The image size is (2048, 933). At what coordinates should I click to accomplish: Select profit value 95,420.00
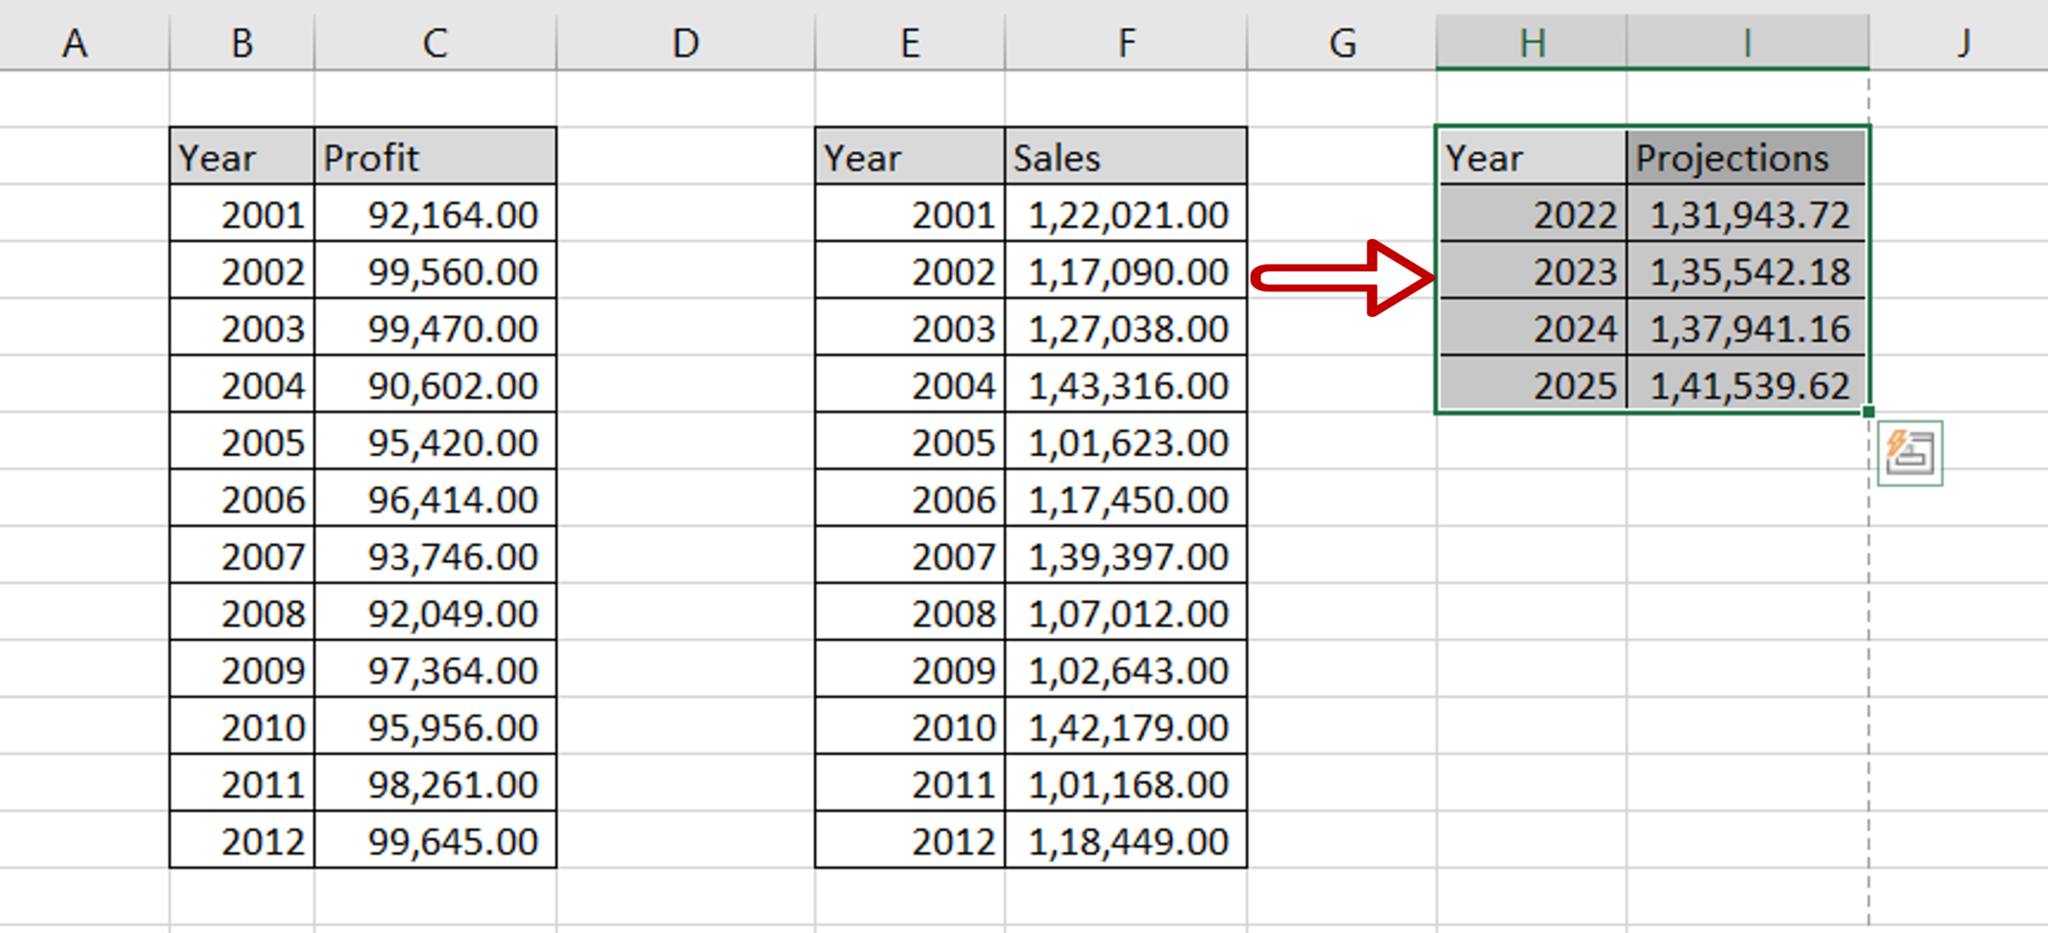[x=435, y=441]
